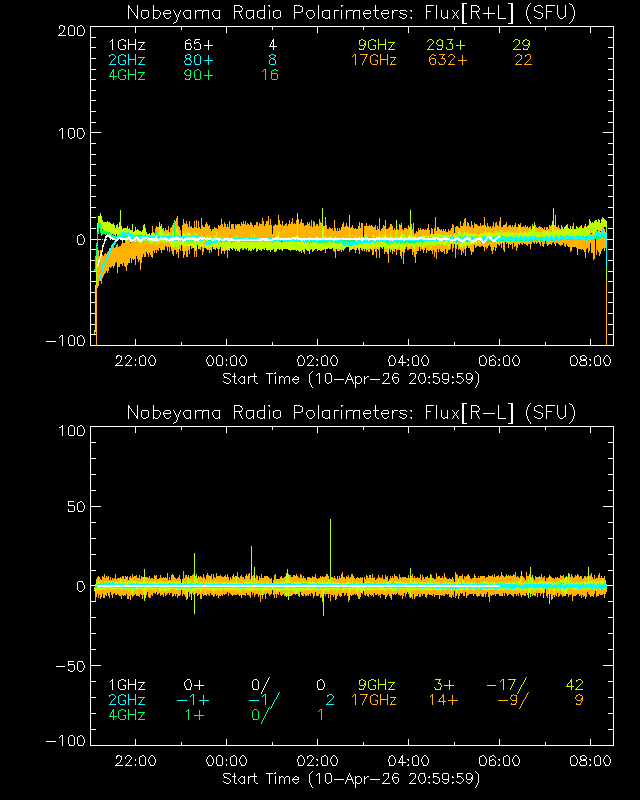Viewport: 640px width, 800px height.
Task: Click the orange 17GHz label in top plot
Action: 373,60
